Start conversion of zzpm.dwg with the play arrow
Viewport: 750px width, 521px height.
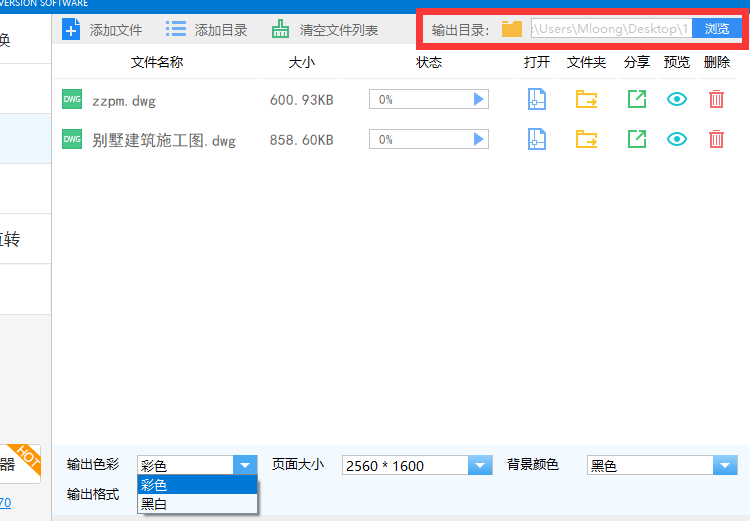(478, 99)
